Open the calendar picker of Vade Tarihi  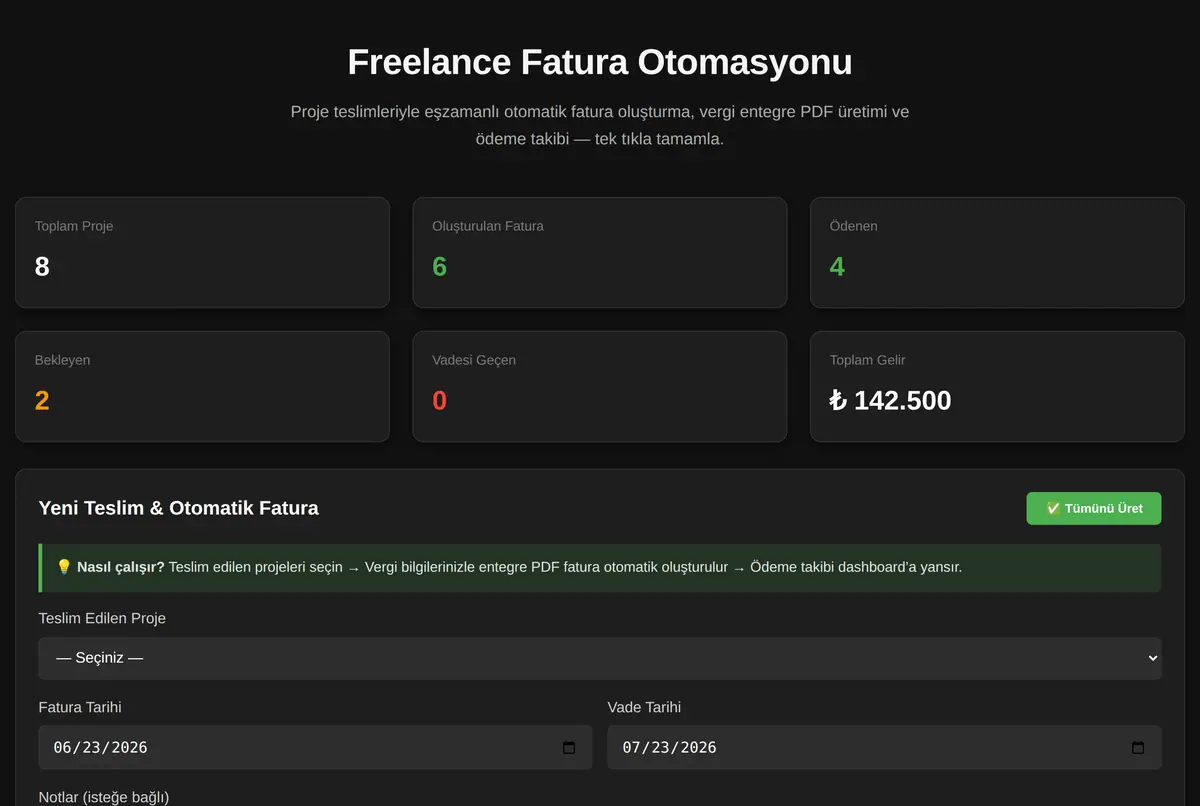tap(1138, 748)
